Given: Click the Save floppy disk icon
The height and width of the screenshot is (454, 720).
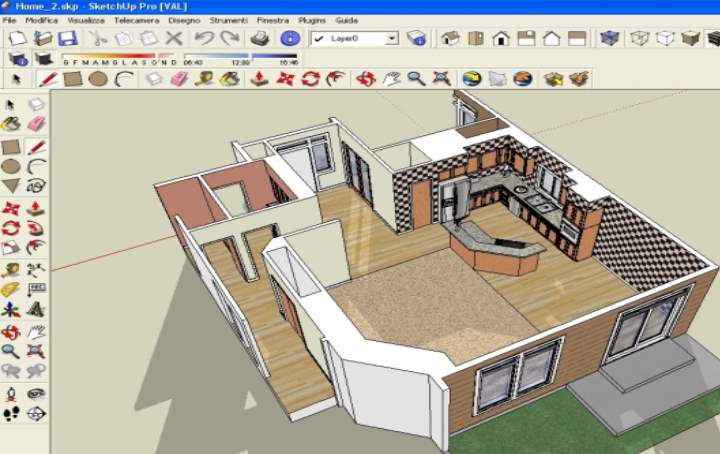Looking at the screenshot, I should pos(67,39).
